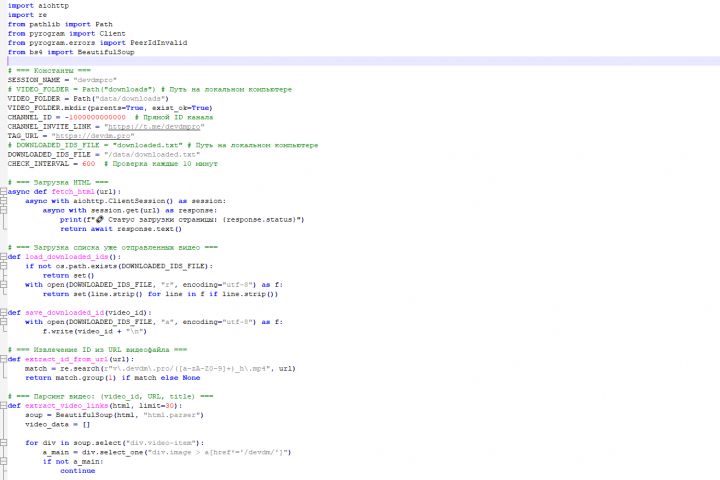The height and width of the screenshot is (480, 720).
Task: Collapse fold at open(DOWNLOADED_IDS_FILE, "r") line
Action: 4,285
